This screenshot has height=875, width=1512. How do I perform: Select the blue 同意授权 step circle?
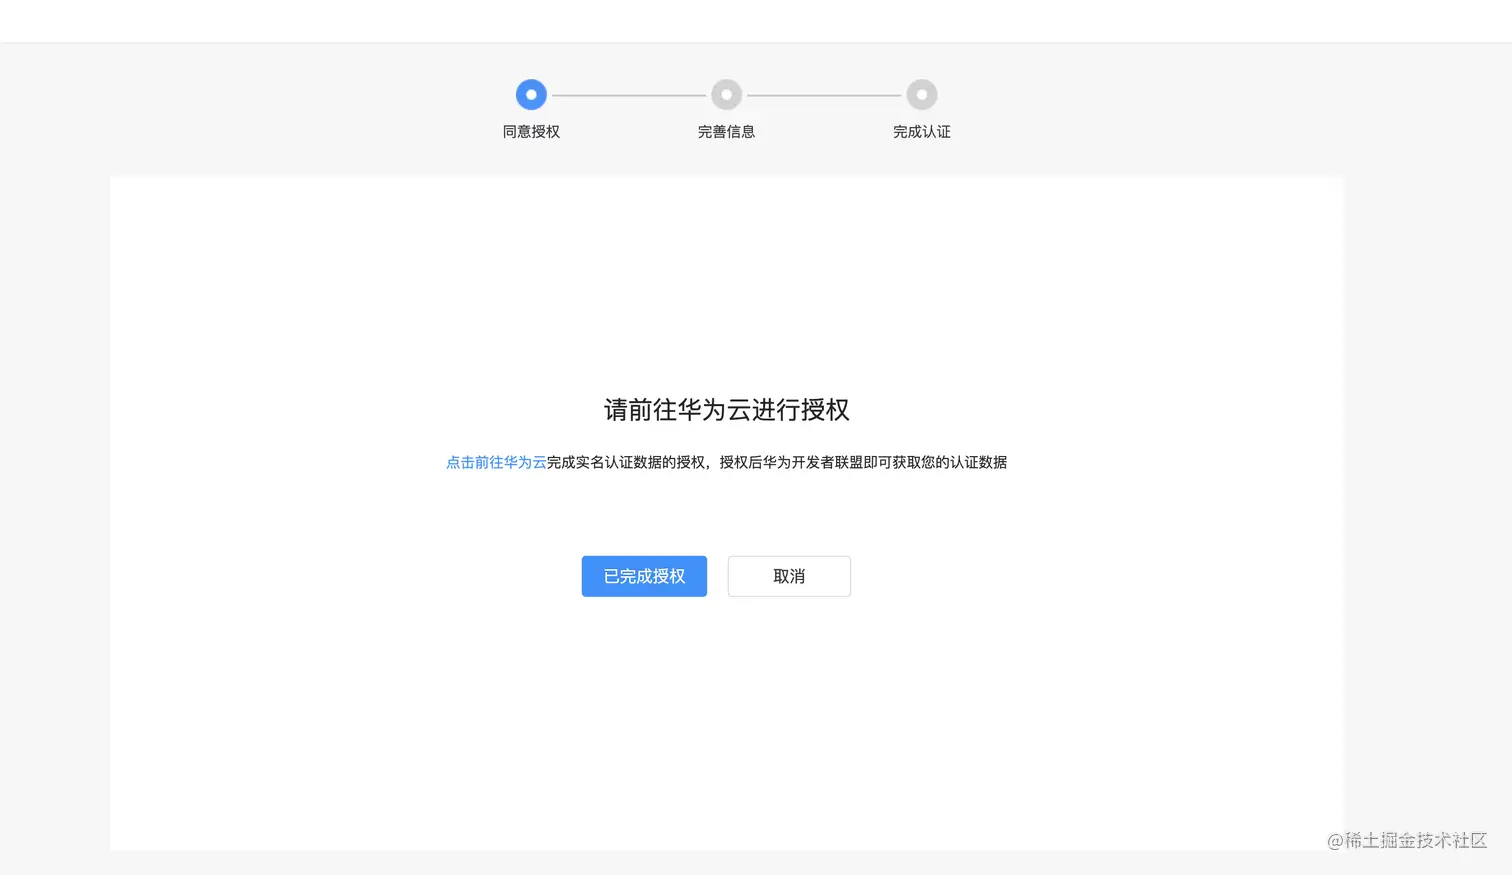click(531, 95)
